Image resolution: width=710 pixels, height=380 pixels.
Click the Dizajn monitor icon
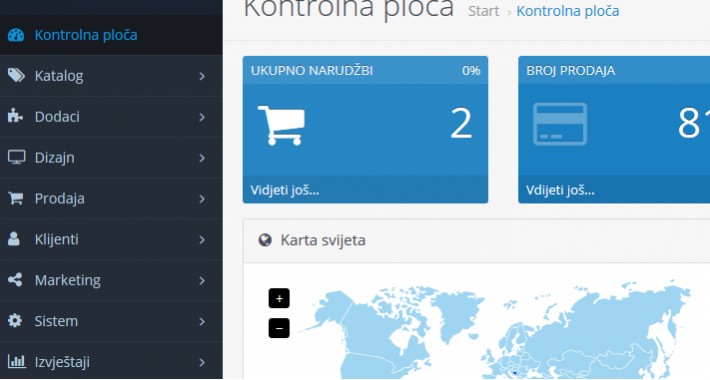pos(16,157)
